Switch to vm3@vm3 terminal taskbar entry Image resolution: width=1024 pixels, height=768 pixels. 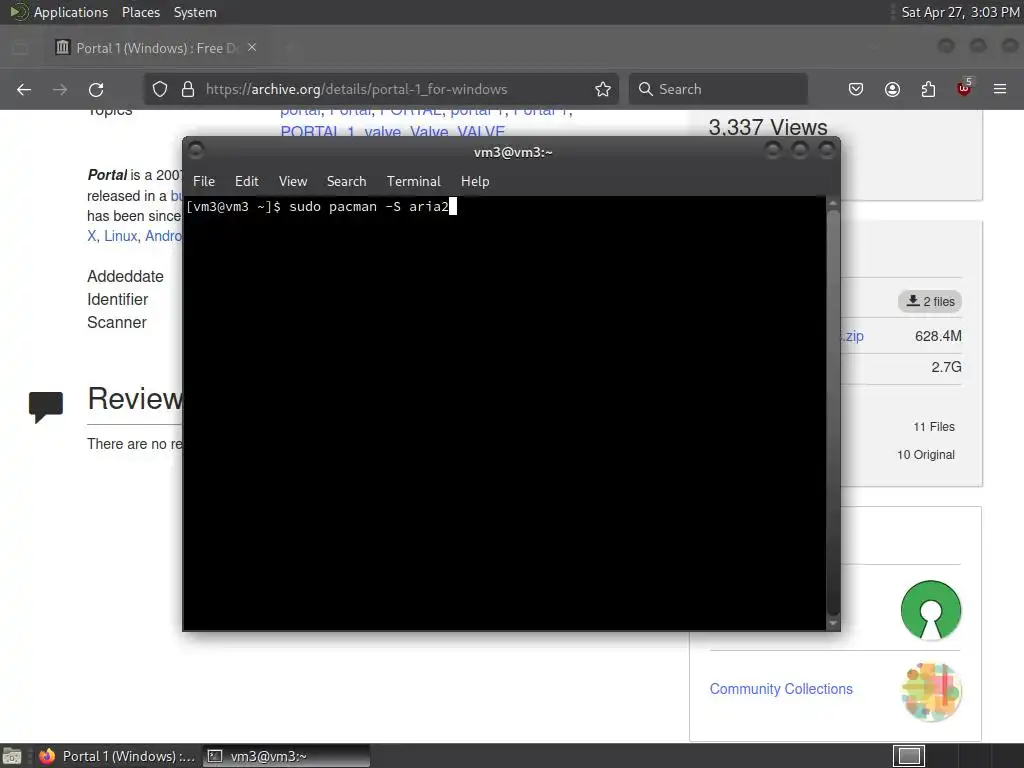pos(286,756)
